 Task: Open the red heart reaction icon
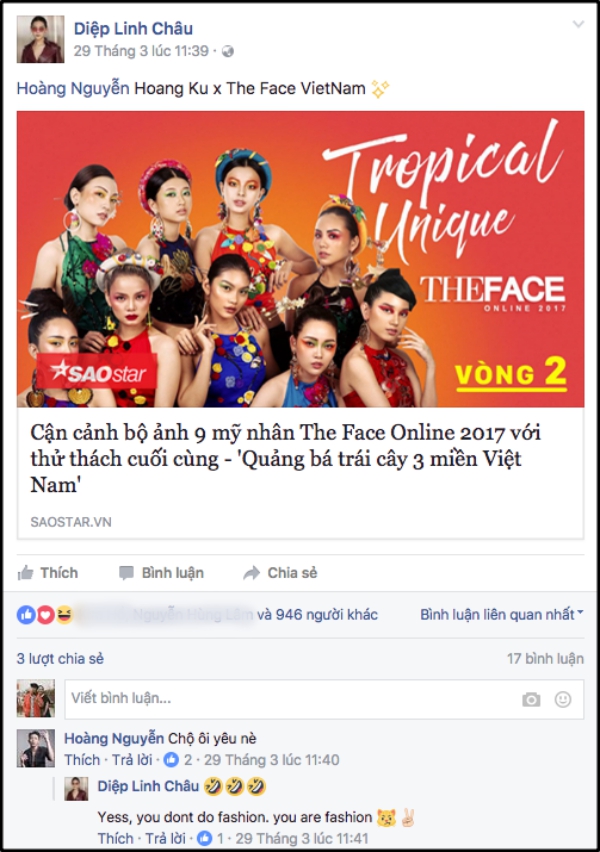[45, 615]
